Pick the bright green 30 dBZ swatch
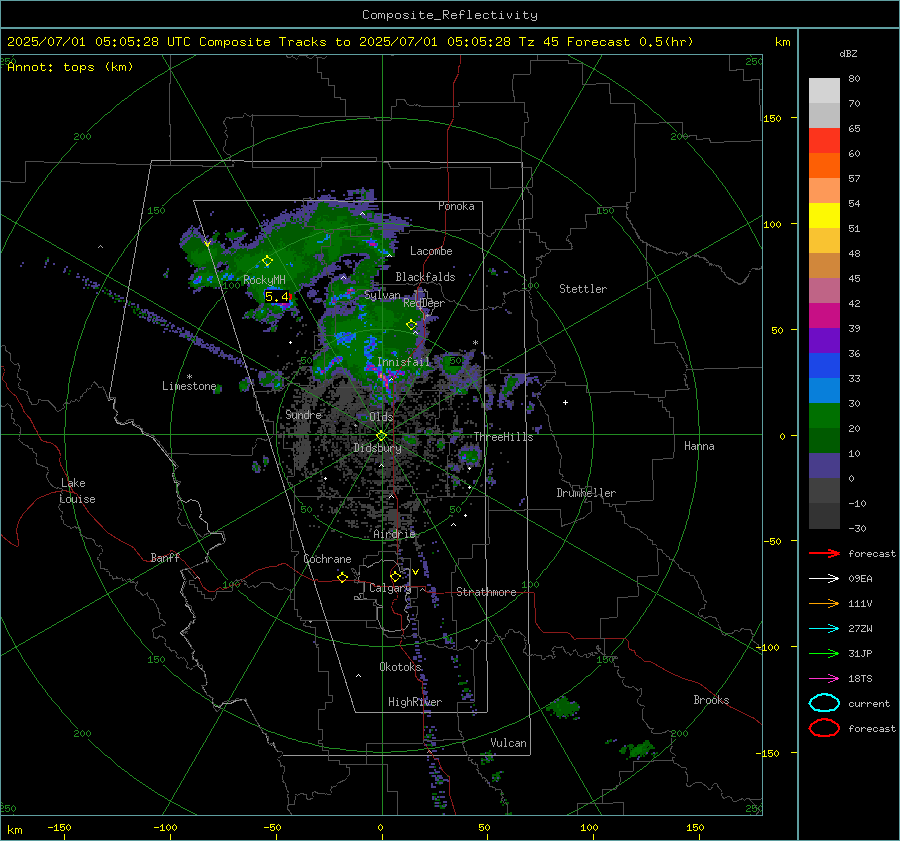 tap(824, 415)
